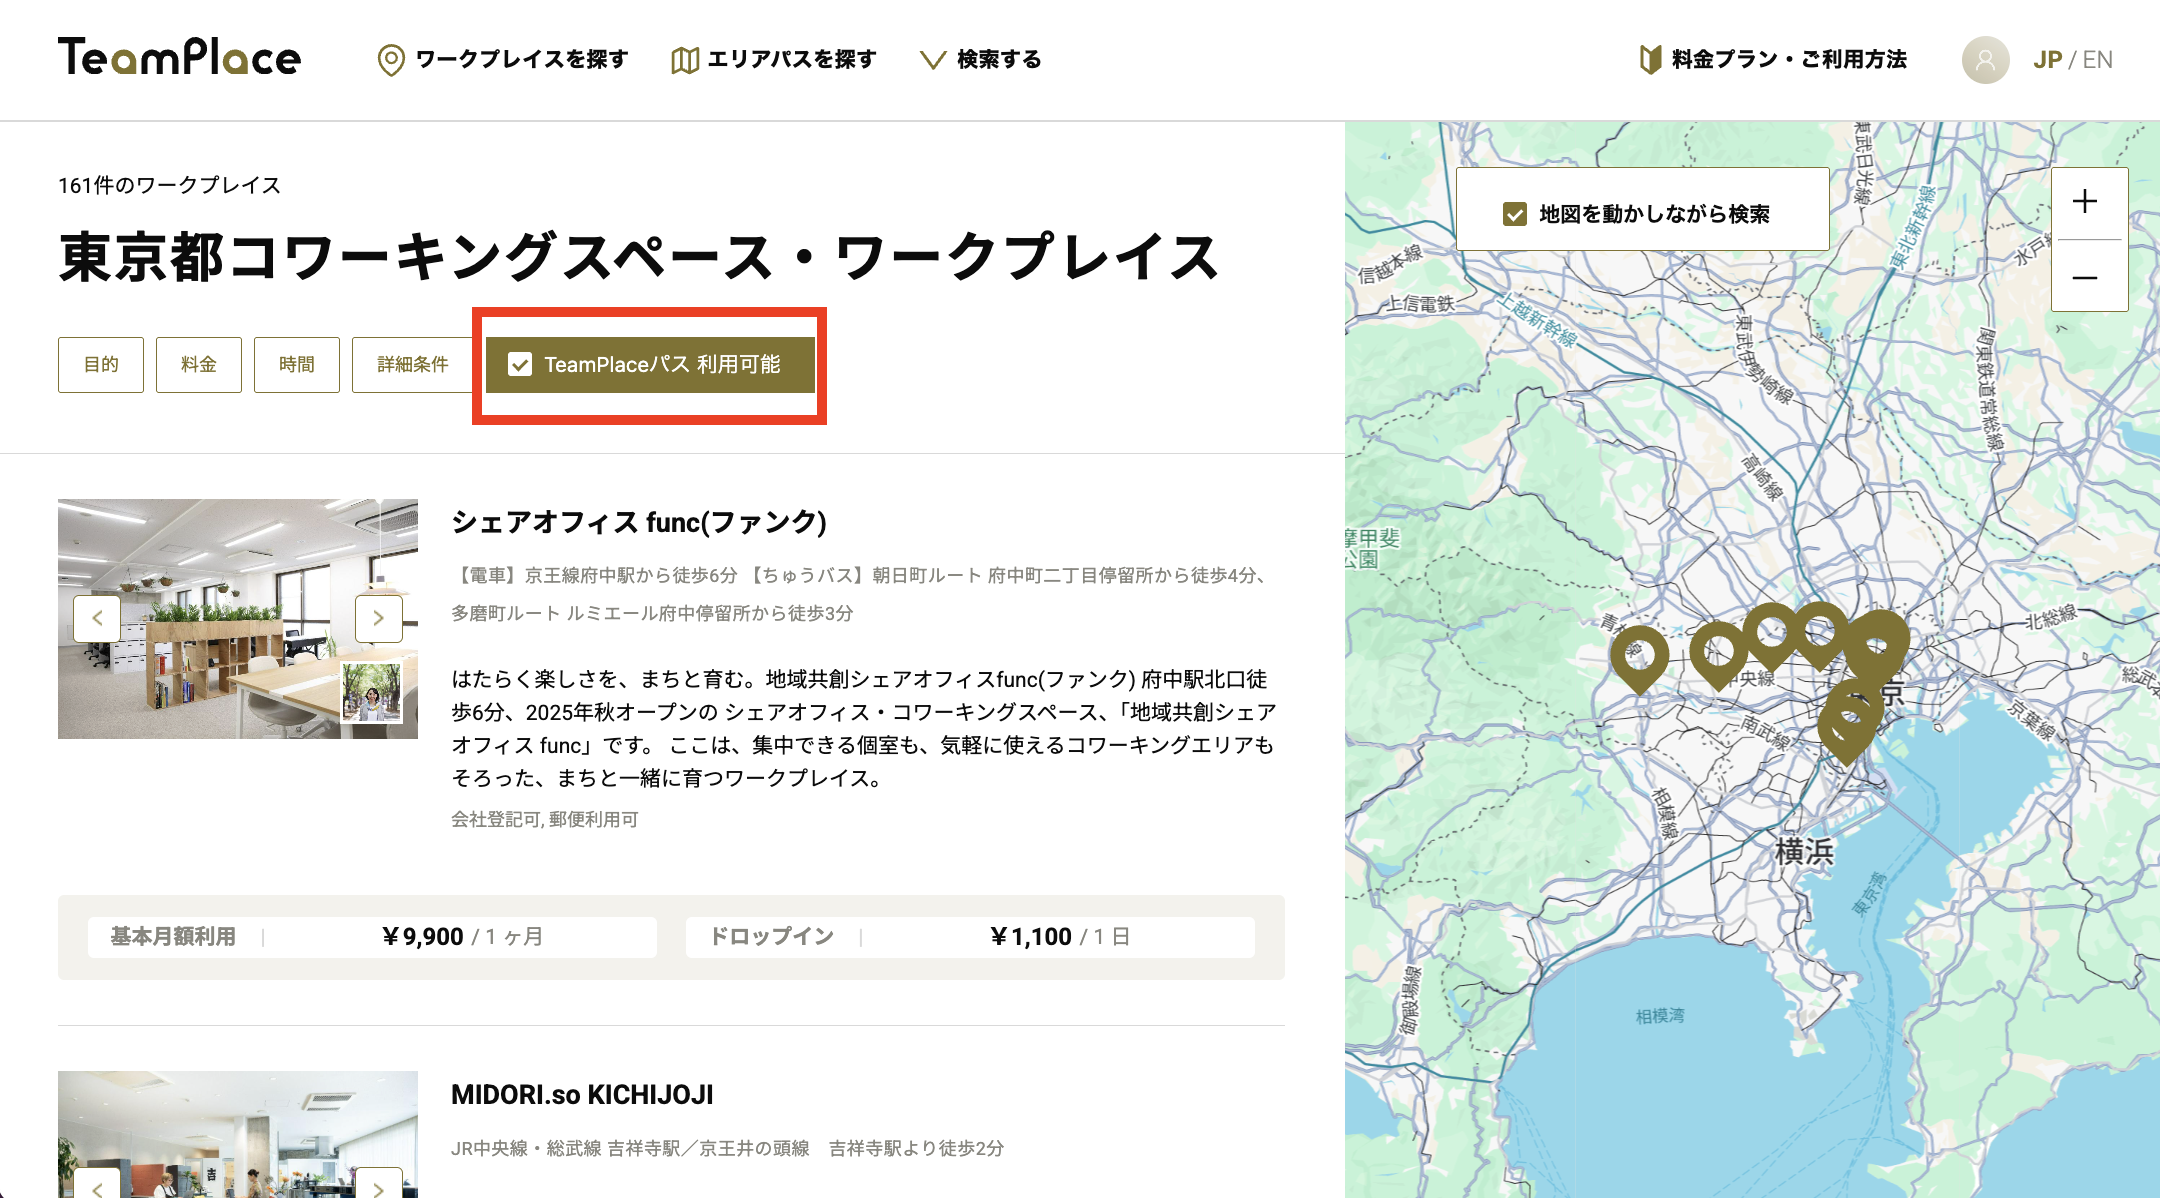Viewport: 2160px width, 1198px height.
Task: Advance the func listing photo with the next arrow
Action: 378,618
